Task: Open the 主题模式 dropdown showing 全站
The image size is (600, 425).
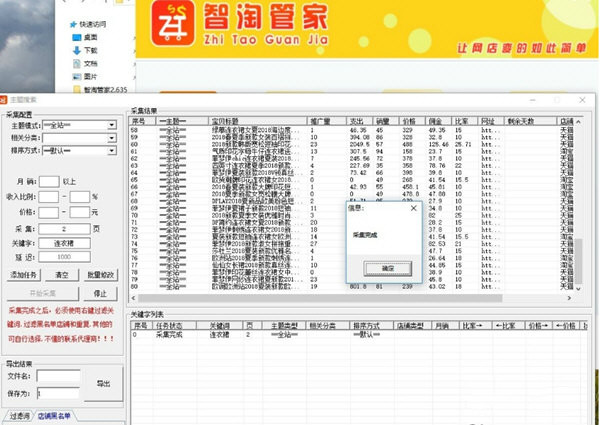Action: tap(79, 125)
